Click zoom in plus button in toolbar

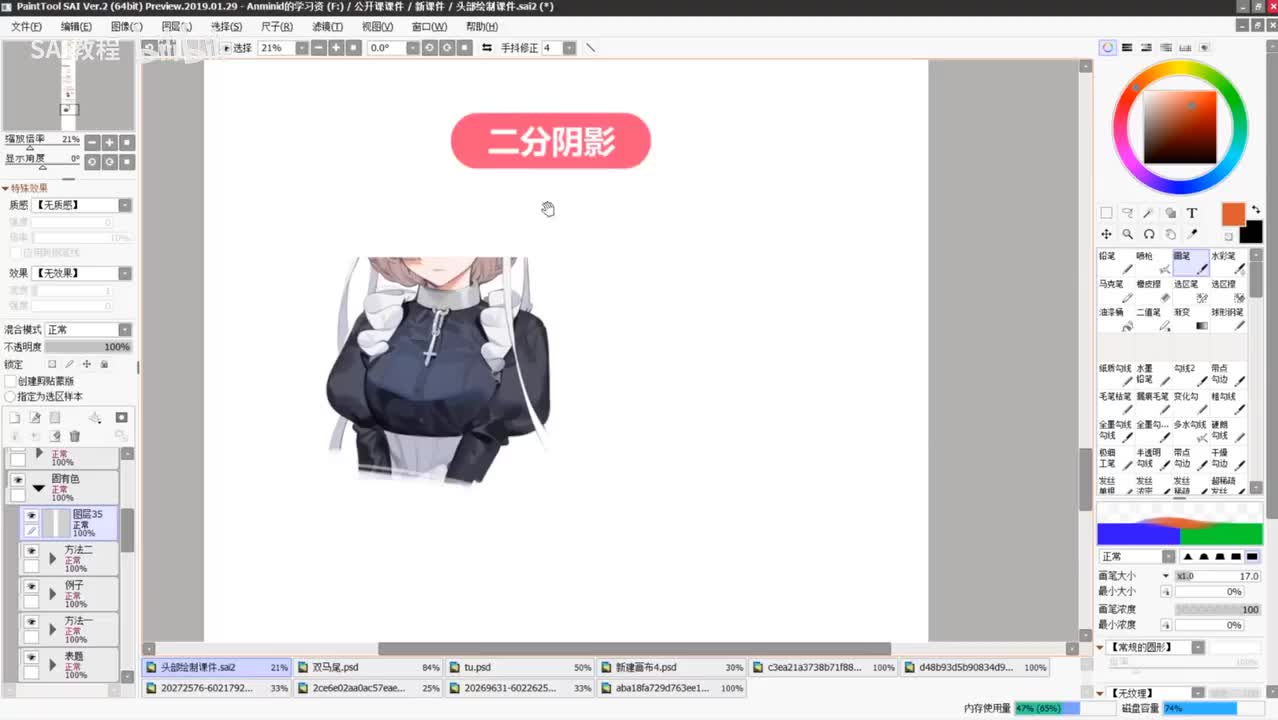(x=335, y=48)
